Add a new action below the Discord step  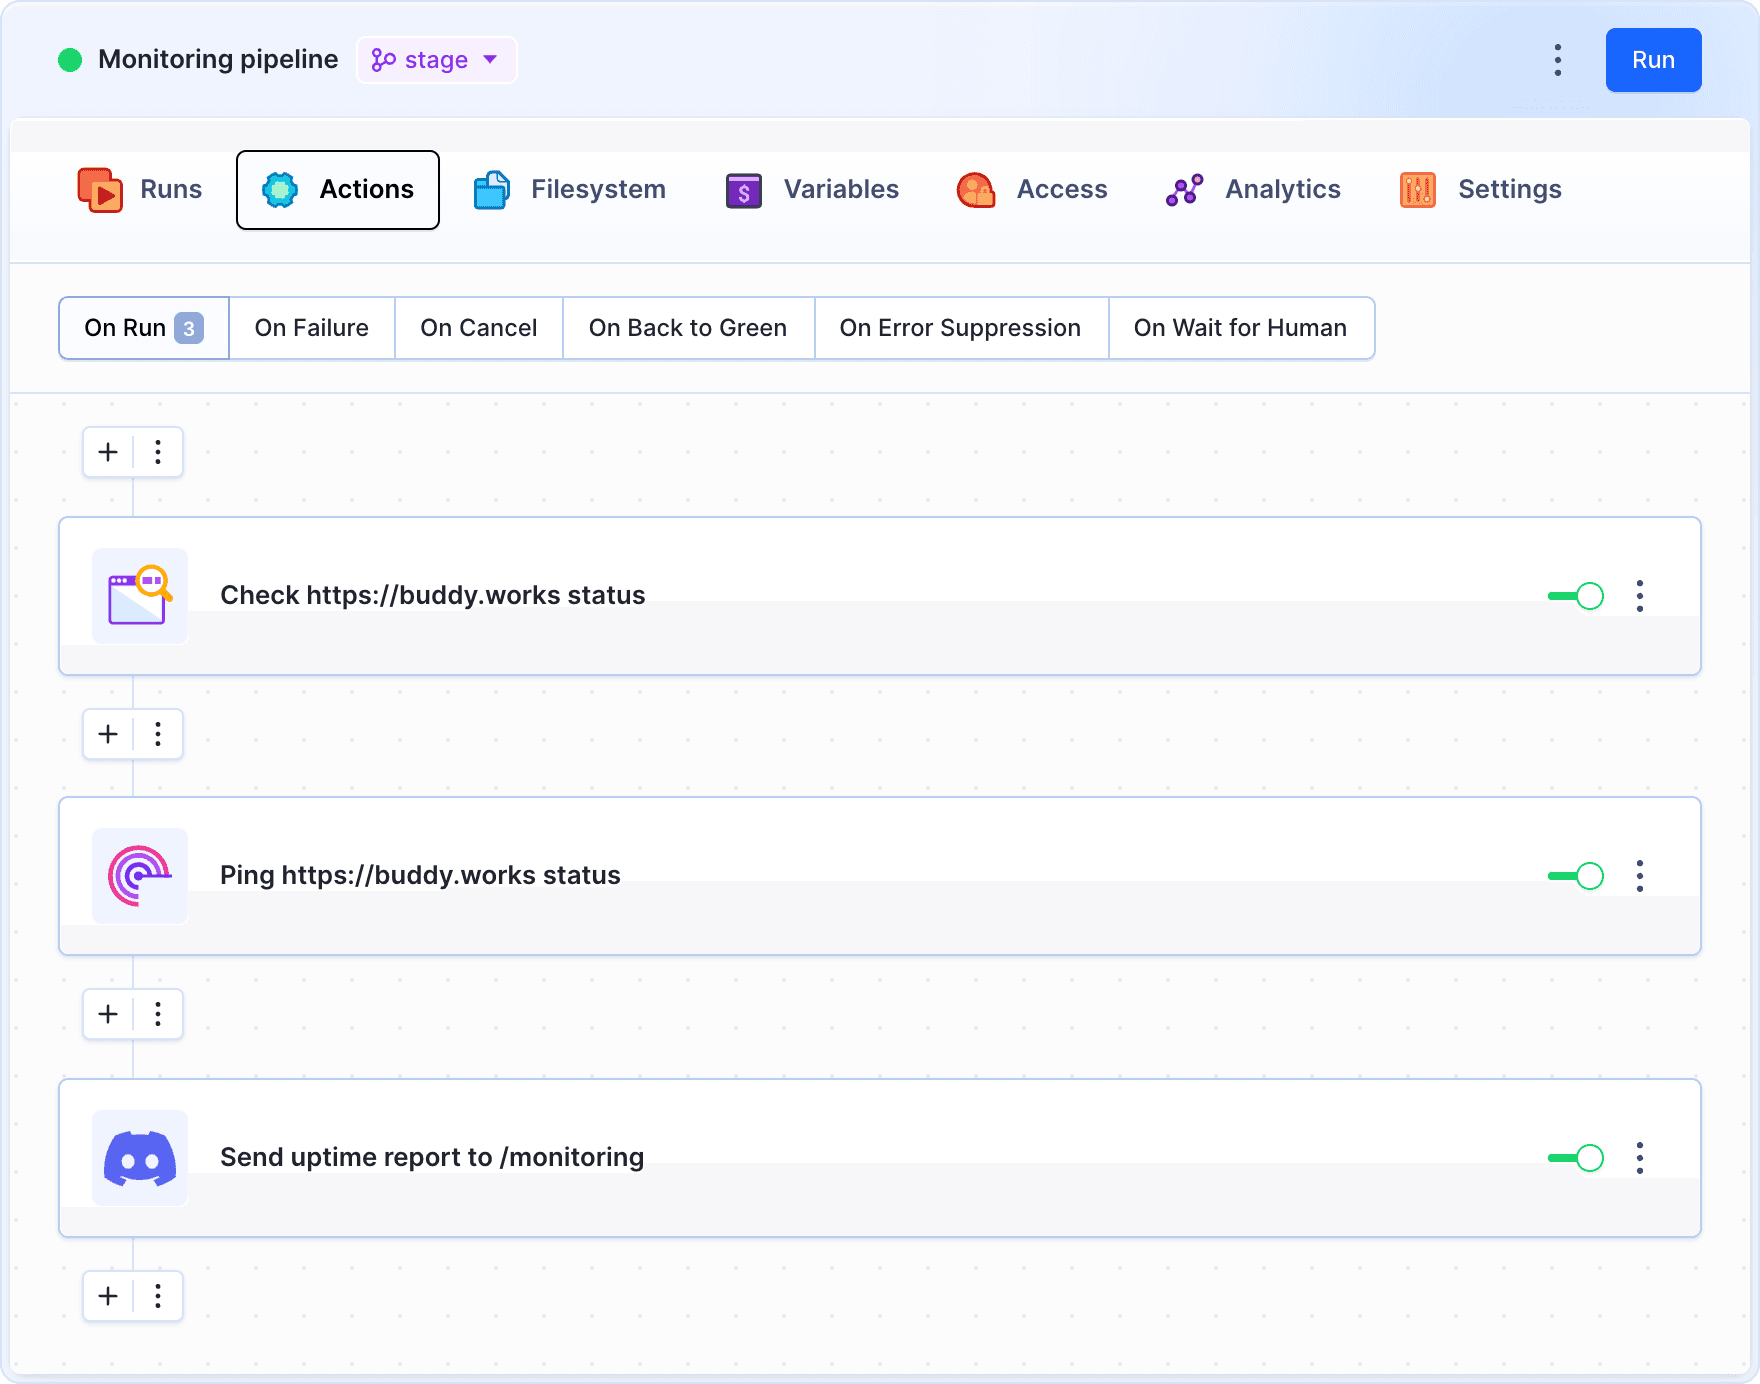(x=107, y=1296)
